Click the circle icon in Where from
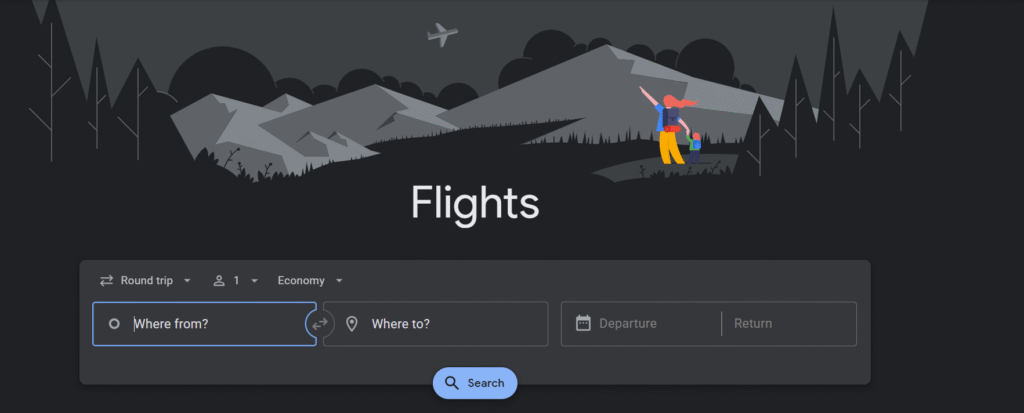The image size is (1024, 413). (x=114, y=323)
